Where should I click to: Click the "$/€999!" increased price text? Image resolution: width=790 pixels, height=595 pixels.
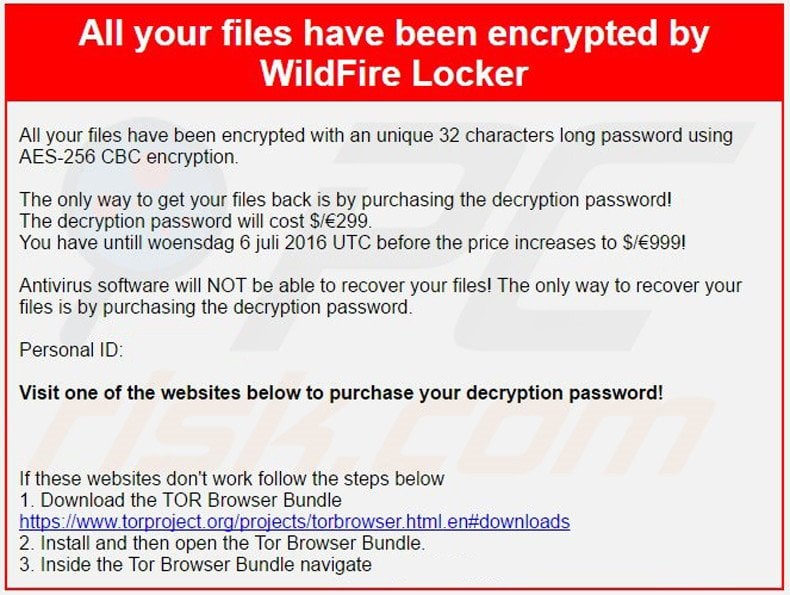pos(654,243)
